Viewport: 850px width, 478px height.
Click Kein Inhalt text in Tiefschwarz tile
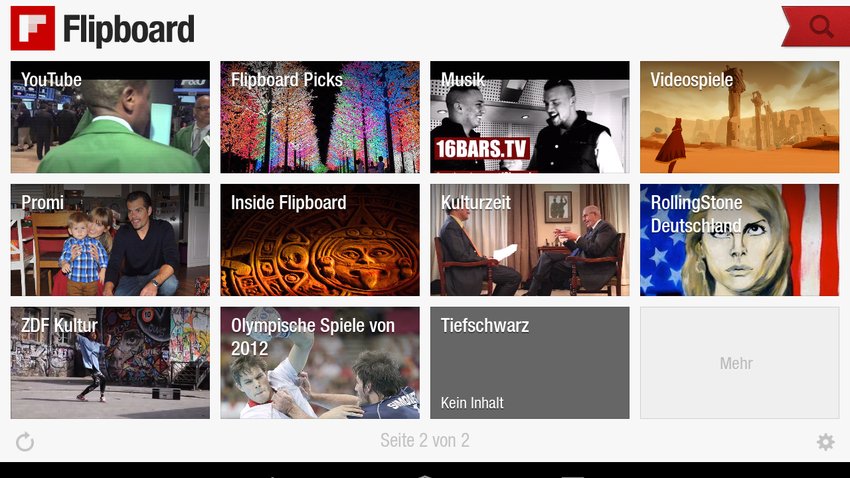pyautogui.click(x=472, y=403)
